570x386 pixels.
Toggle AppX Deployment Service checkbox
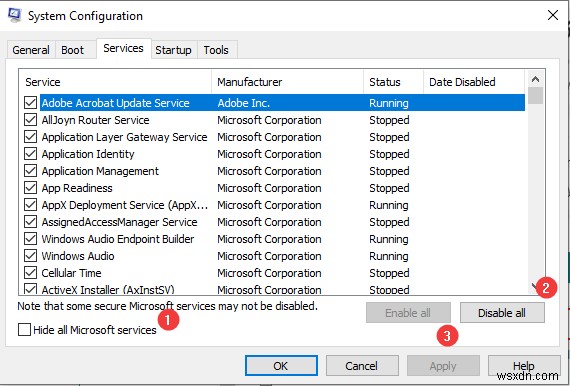click(31, 205)
